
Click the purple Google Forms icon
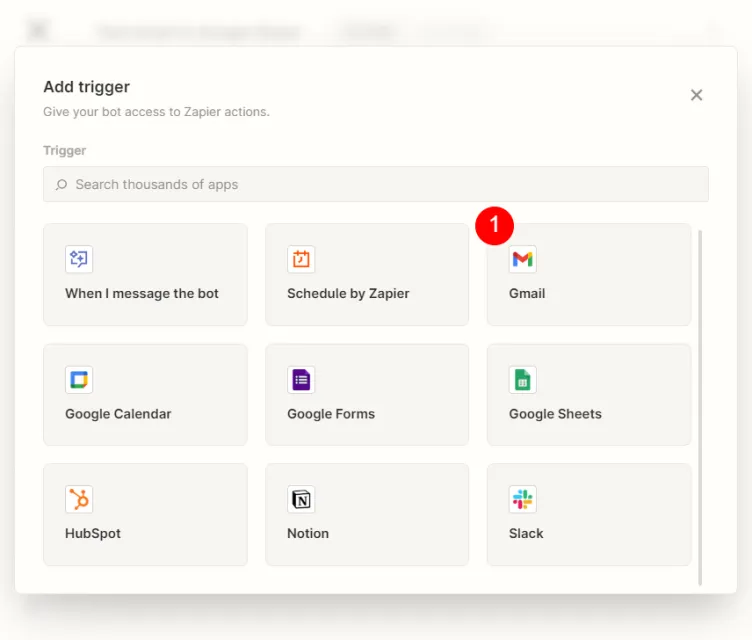301,380
